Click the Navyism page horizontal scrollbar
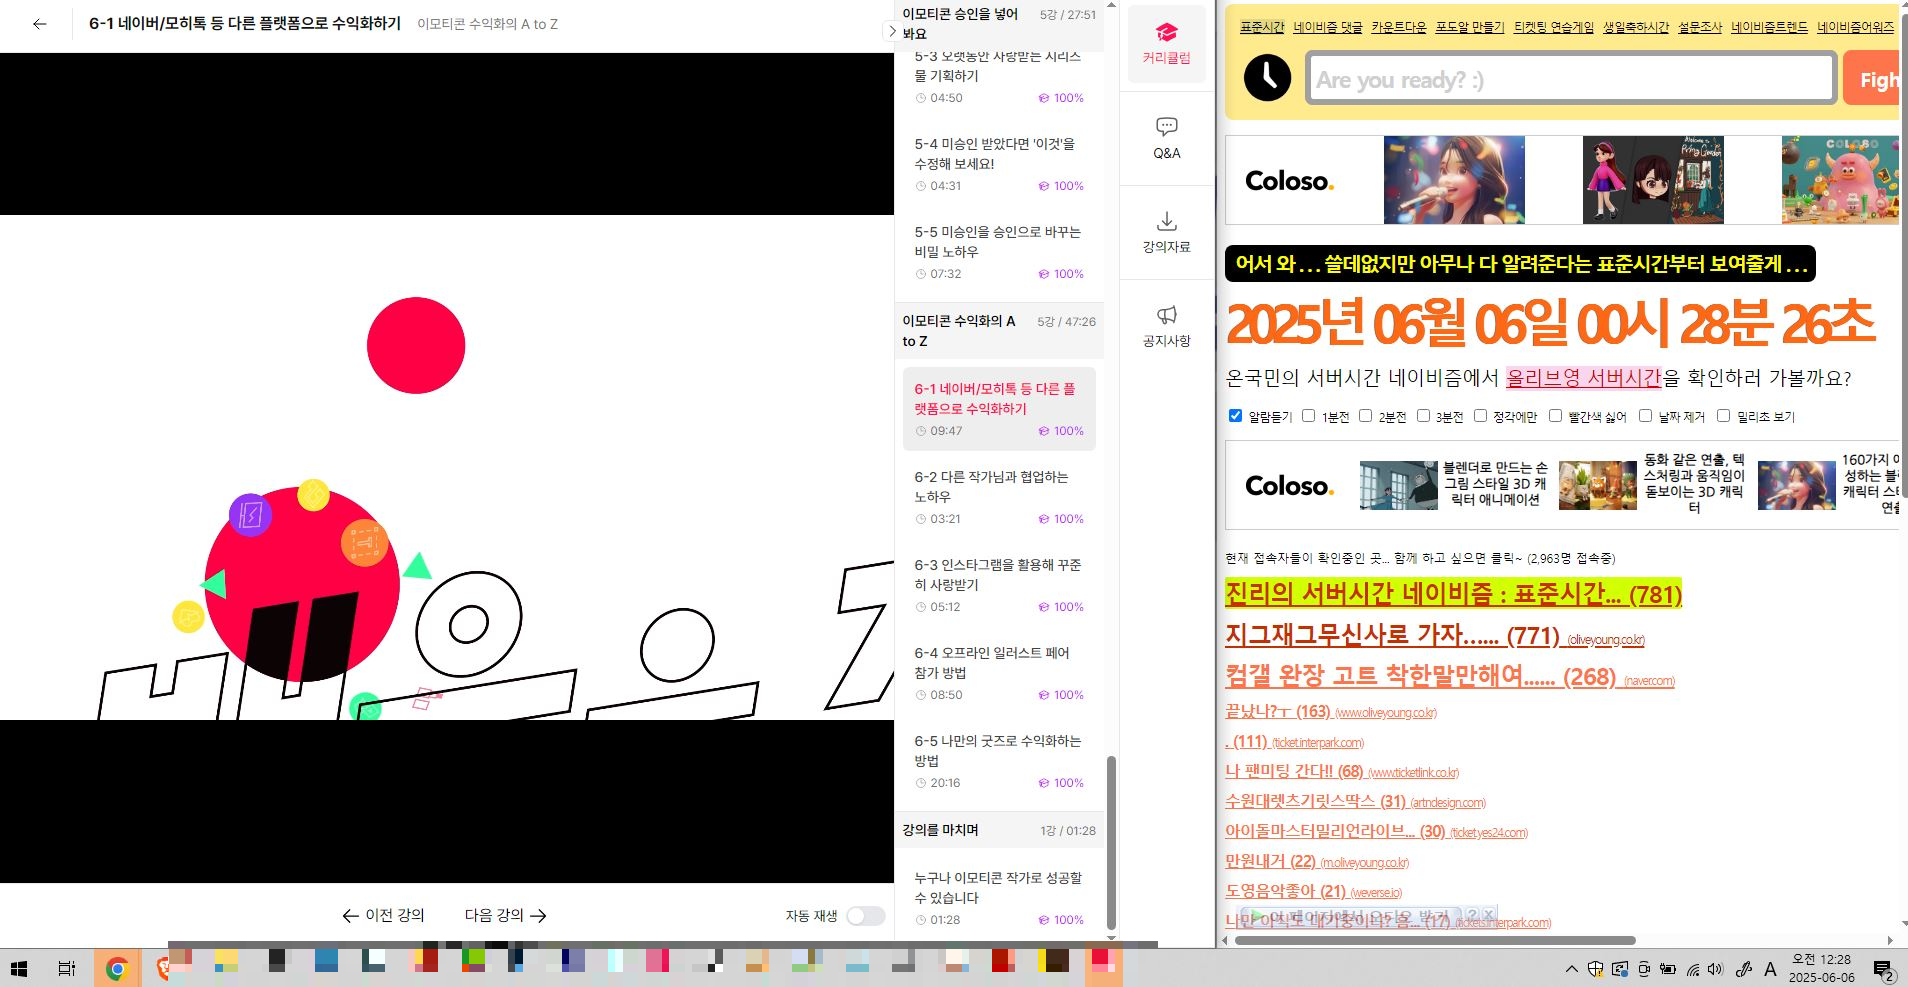Image resolution: width=1908 pixels, height=987 pixels. click(1435, 940)
